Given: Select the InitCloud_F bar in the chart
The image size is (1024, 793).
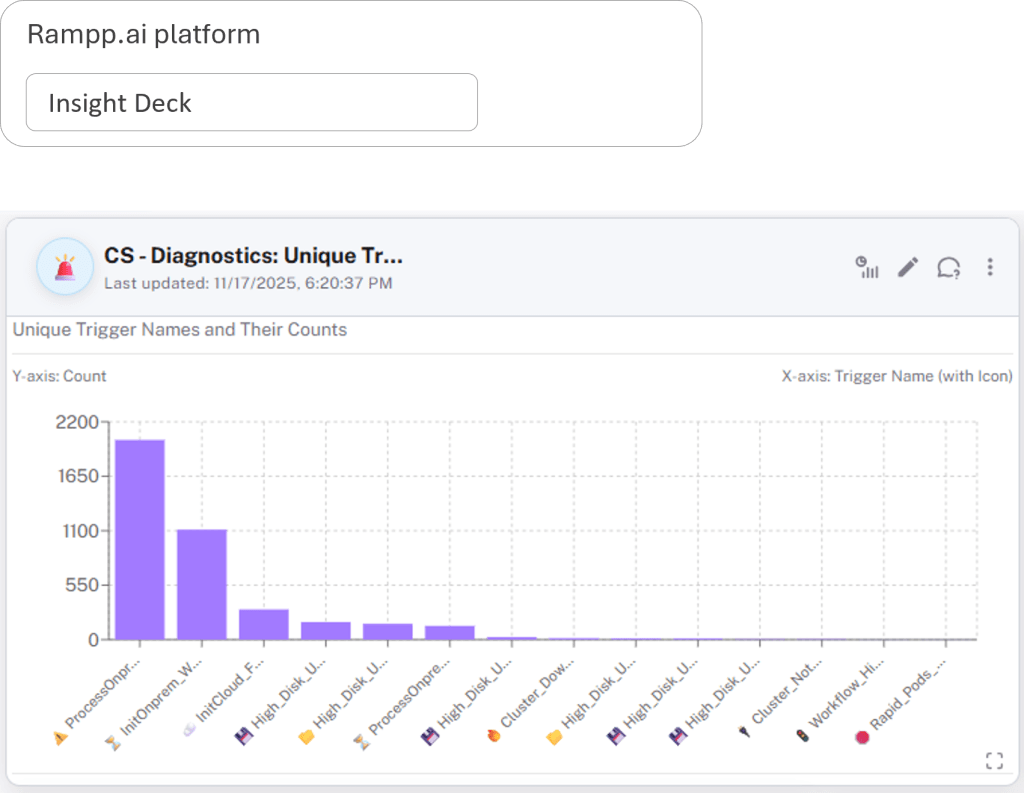Looking at the screenshot, I should tap(264, 624).
